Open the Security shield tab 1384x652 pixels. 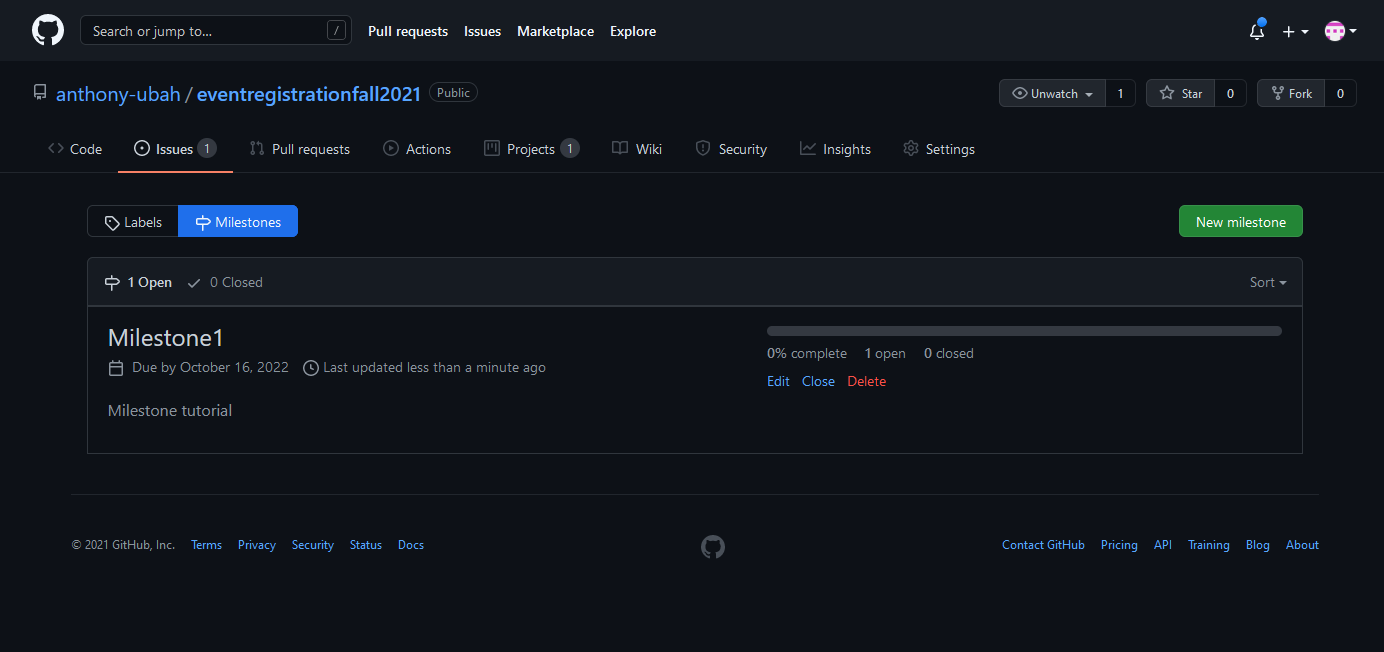click(731, 149)
